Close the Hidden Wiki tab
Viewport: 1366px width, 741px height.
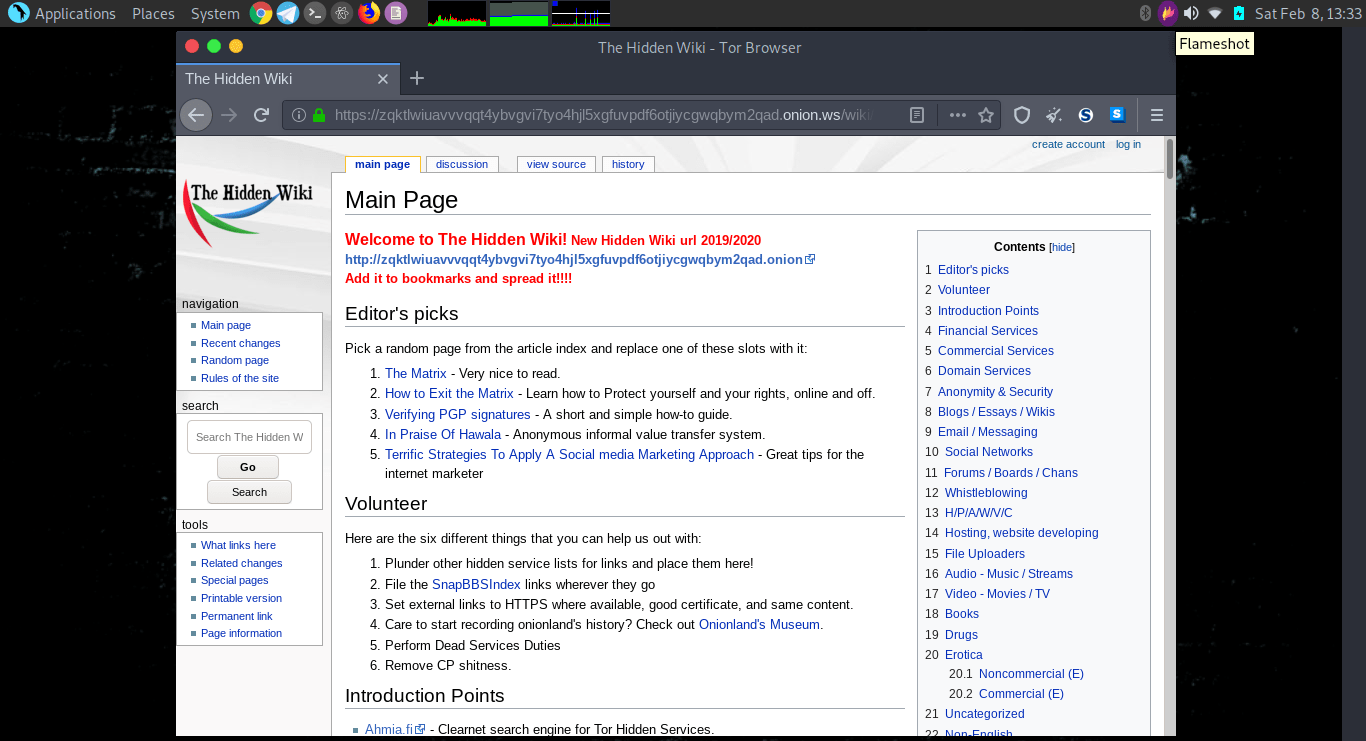tap(382, 79)
